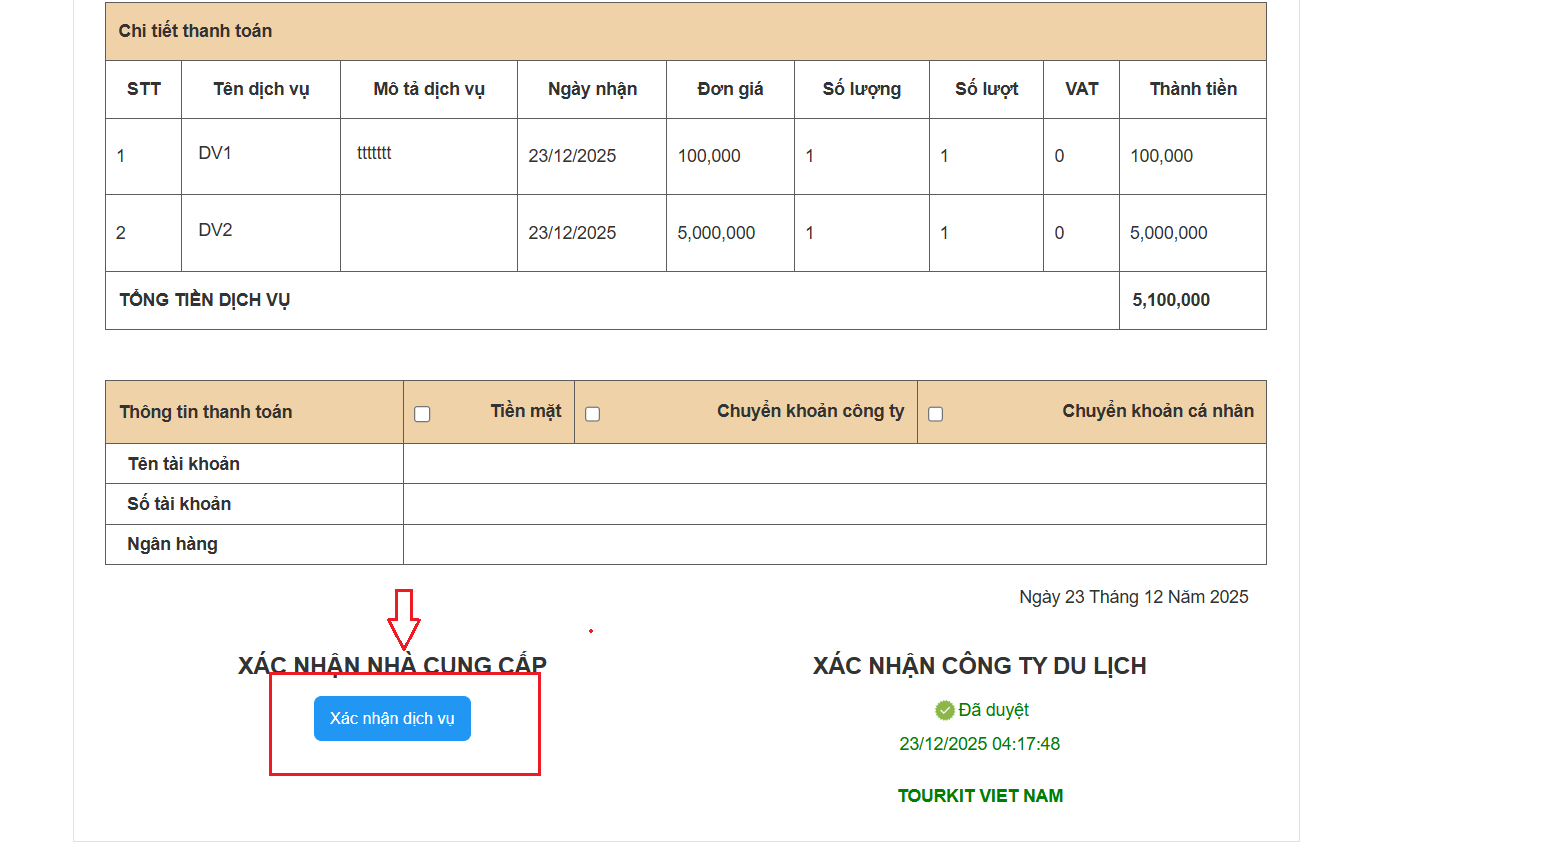
Task: Click the Thành tiền column header
Action: click(x=1192, y=89)
